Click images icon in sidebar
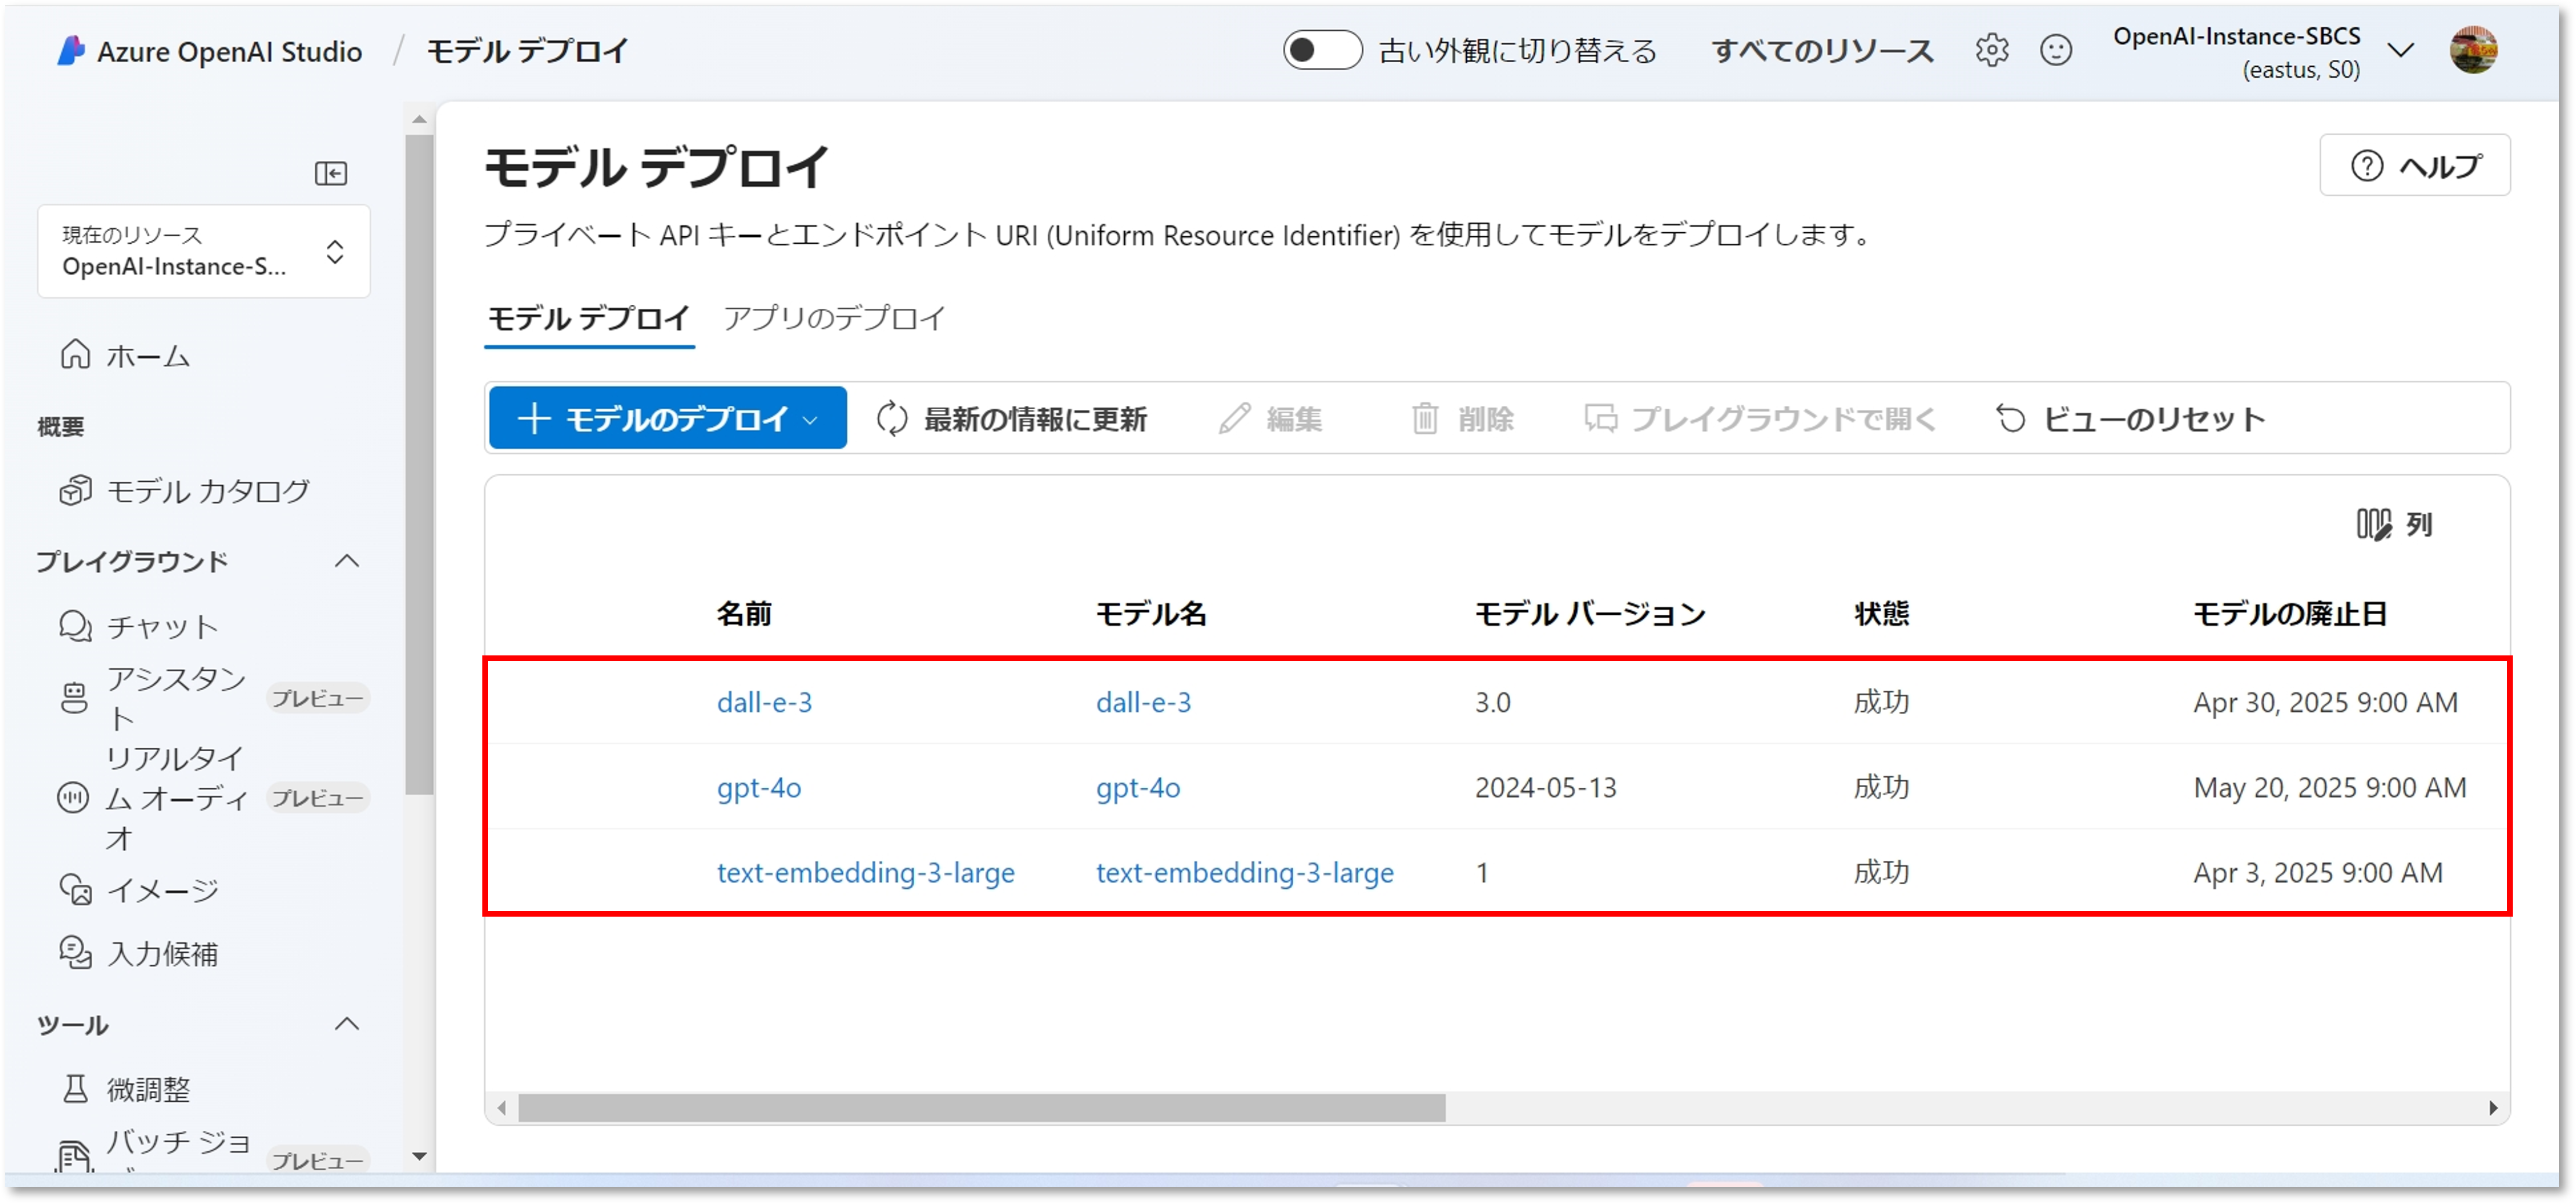Screen dimensions: 2576x1204 75,889
